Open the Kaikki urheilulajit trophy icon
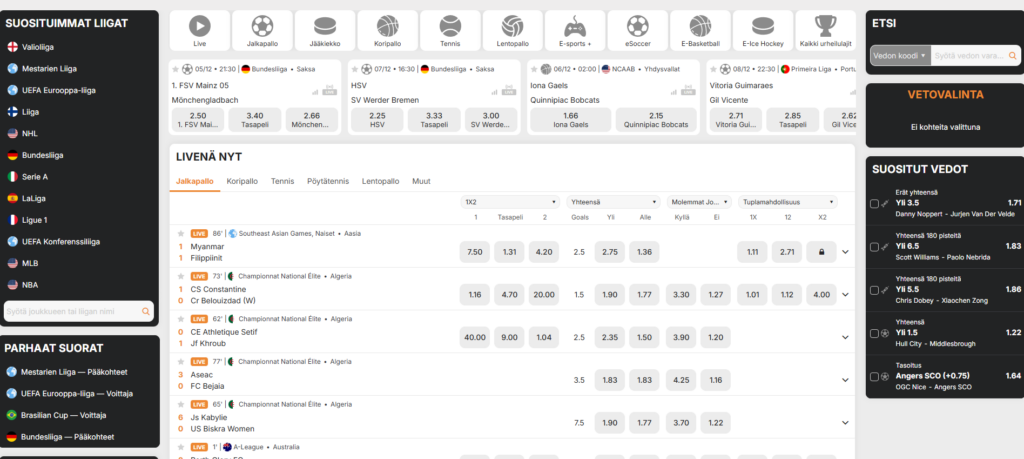The width and height of the screenshot is (1024, 459). [x=825, y=26]
